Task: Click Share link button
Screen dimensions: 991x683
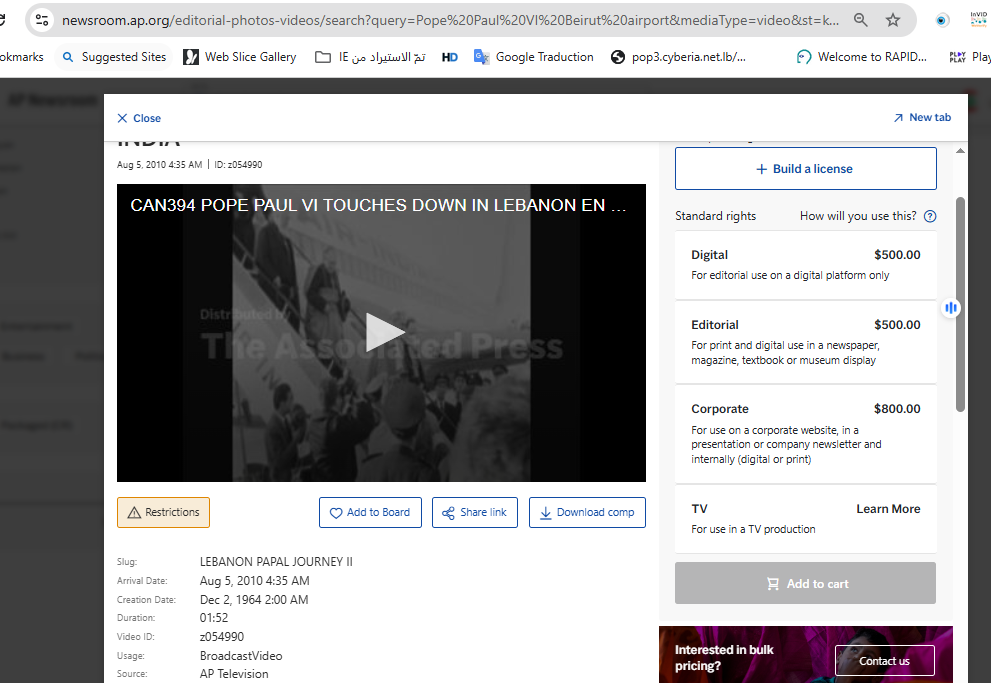Action: pyautogui.click(x=475, y=512)
